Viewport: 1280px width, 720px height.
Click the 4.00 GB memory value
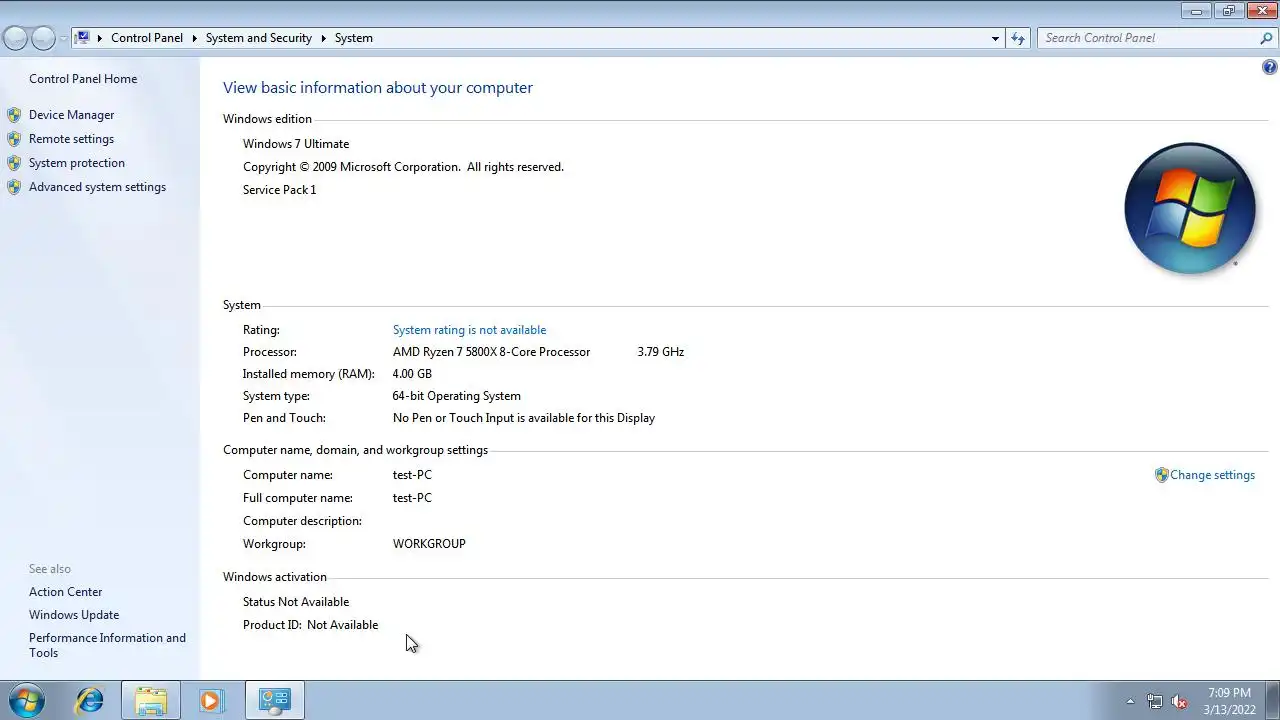pos(412,374)
